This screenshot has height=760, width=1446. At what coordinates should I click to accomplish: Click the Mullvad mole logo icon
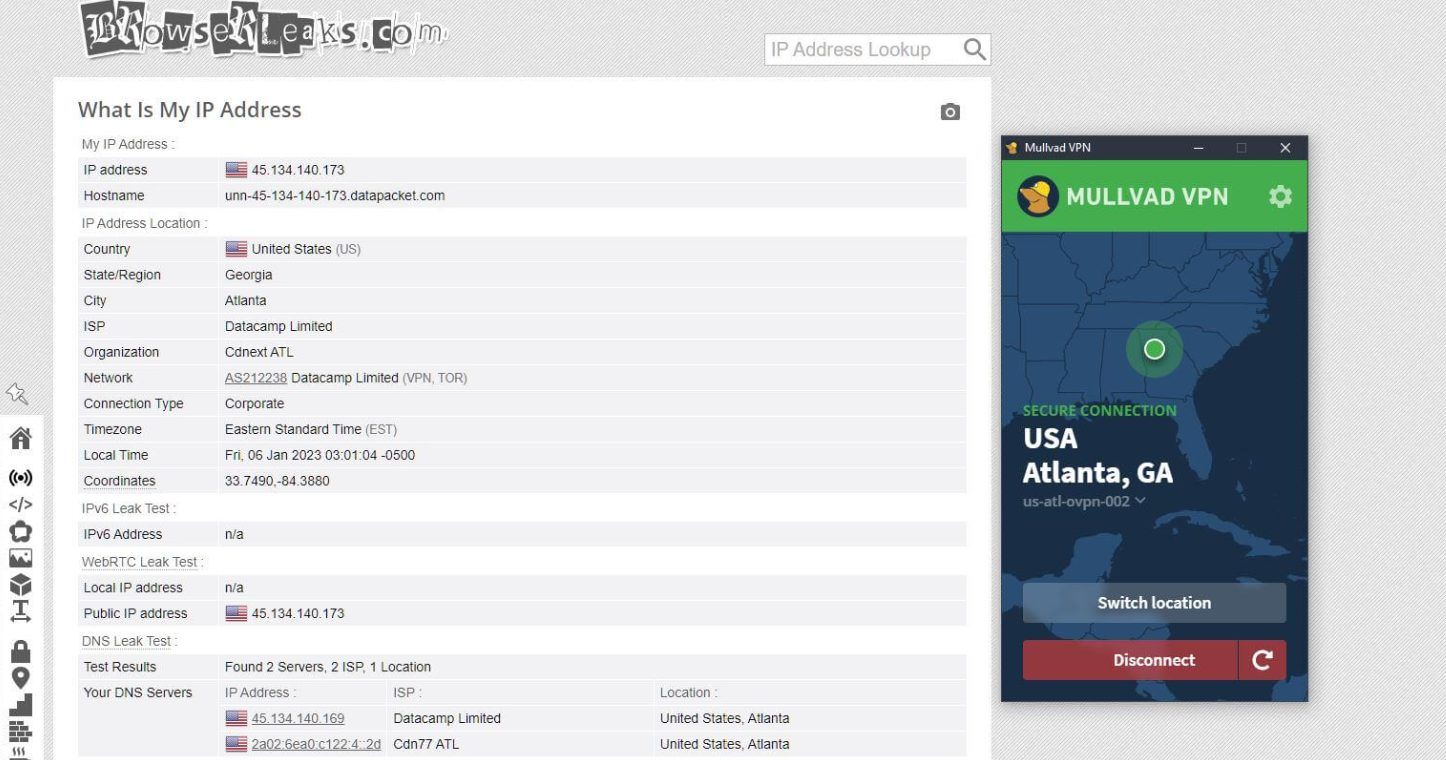[1038, 196]
